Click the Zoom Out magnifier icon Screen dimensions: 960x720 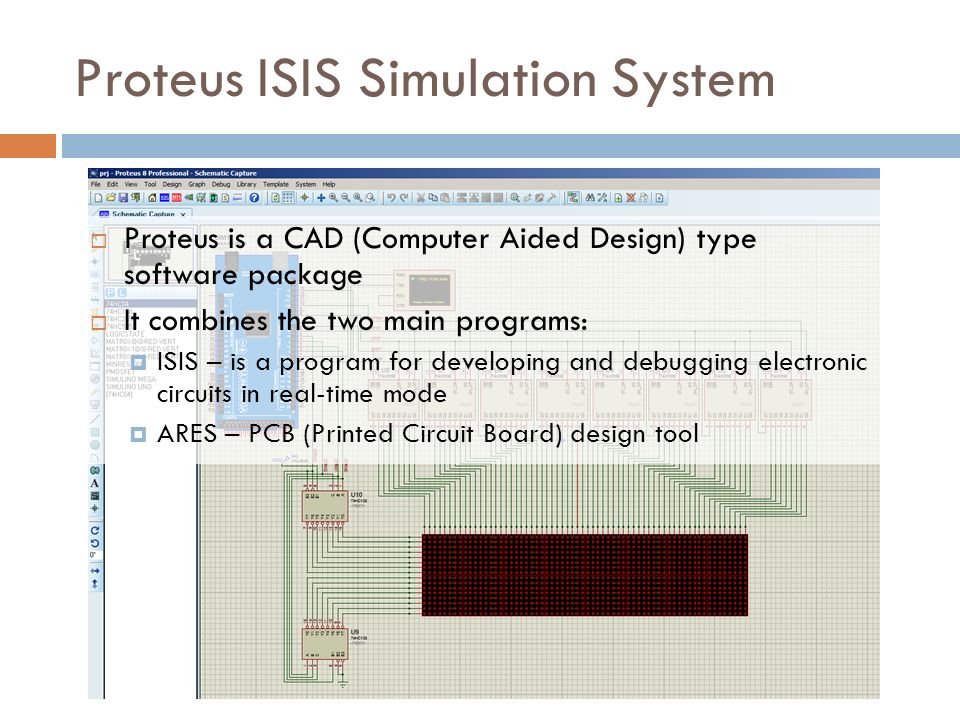point(345,198)
